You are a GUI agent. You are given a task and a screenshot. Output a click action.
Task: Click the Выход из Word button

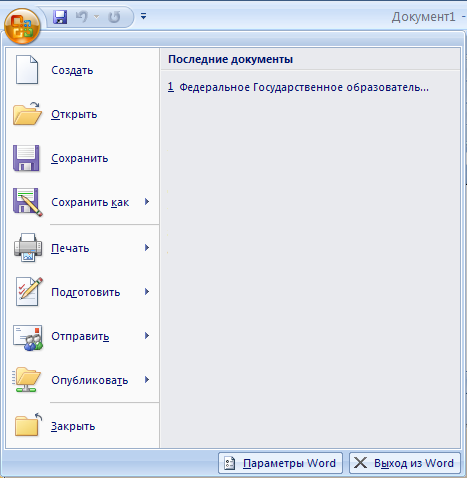(x=405, y=463)
